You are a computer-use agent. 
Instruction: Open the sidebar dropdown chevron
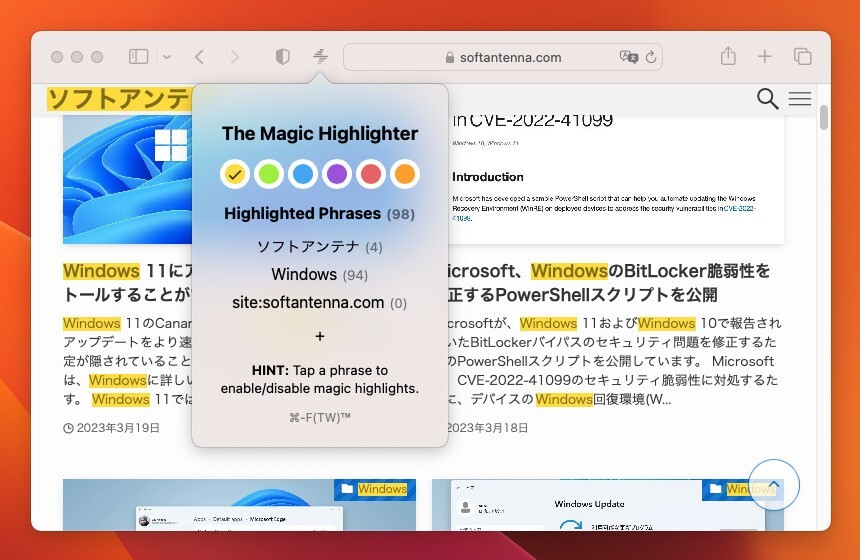point(167,57)
